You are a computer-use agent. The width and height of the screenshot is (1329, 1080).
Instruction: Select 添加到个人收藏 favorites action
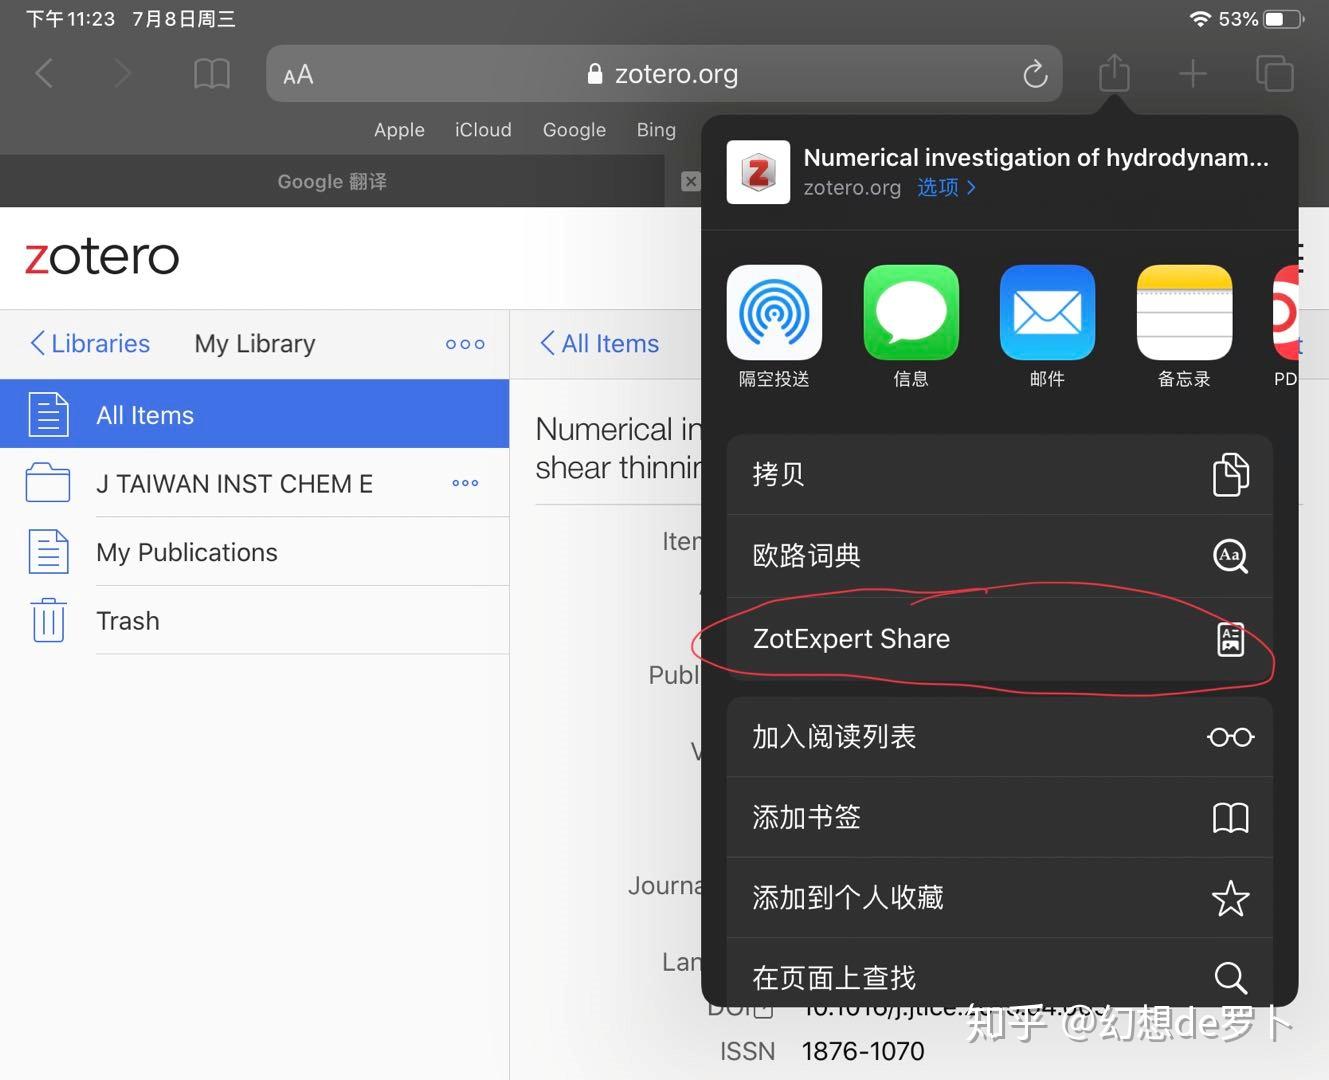coord(999,897)
